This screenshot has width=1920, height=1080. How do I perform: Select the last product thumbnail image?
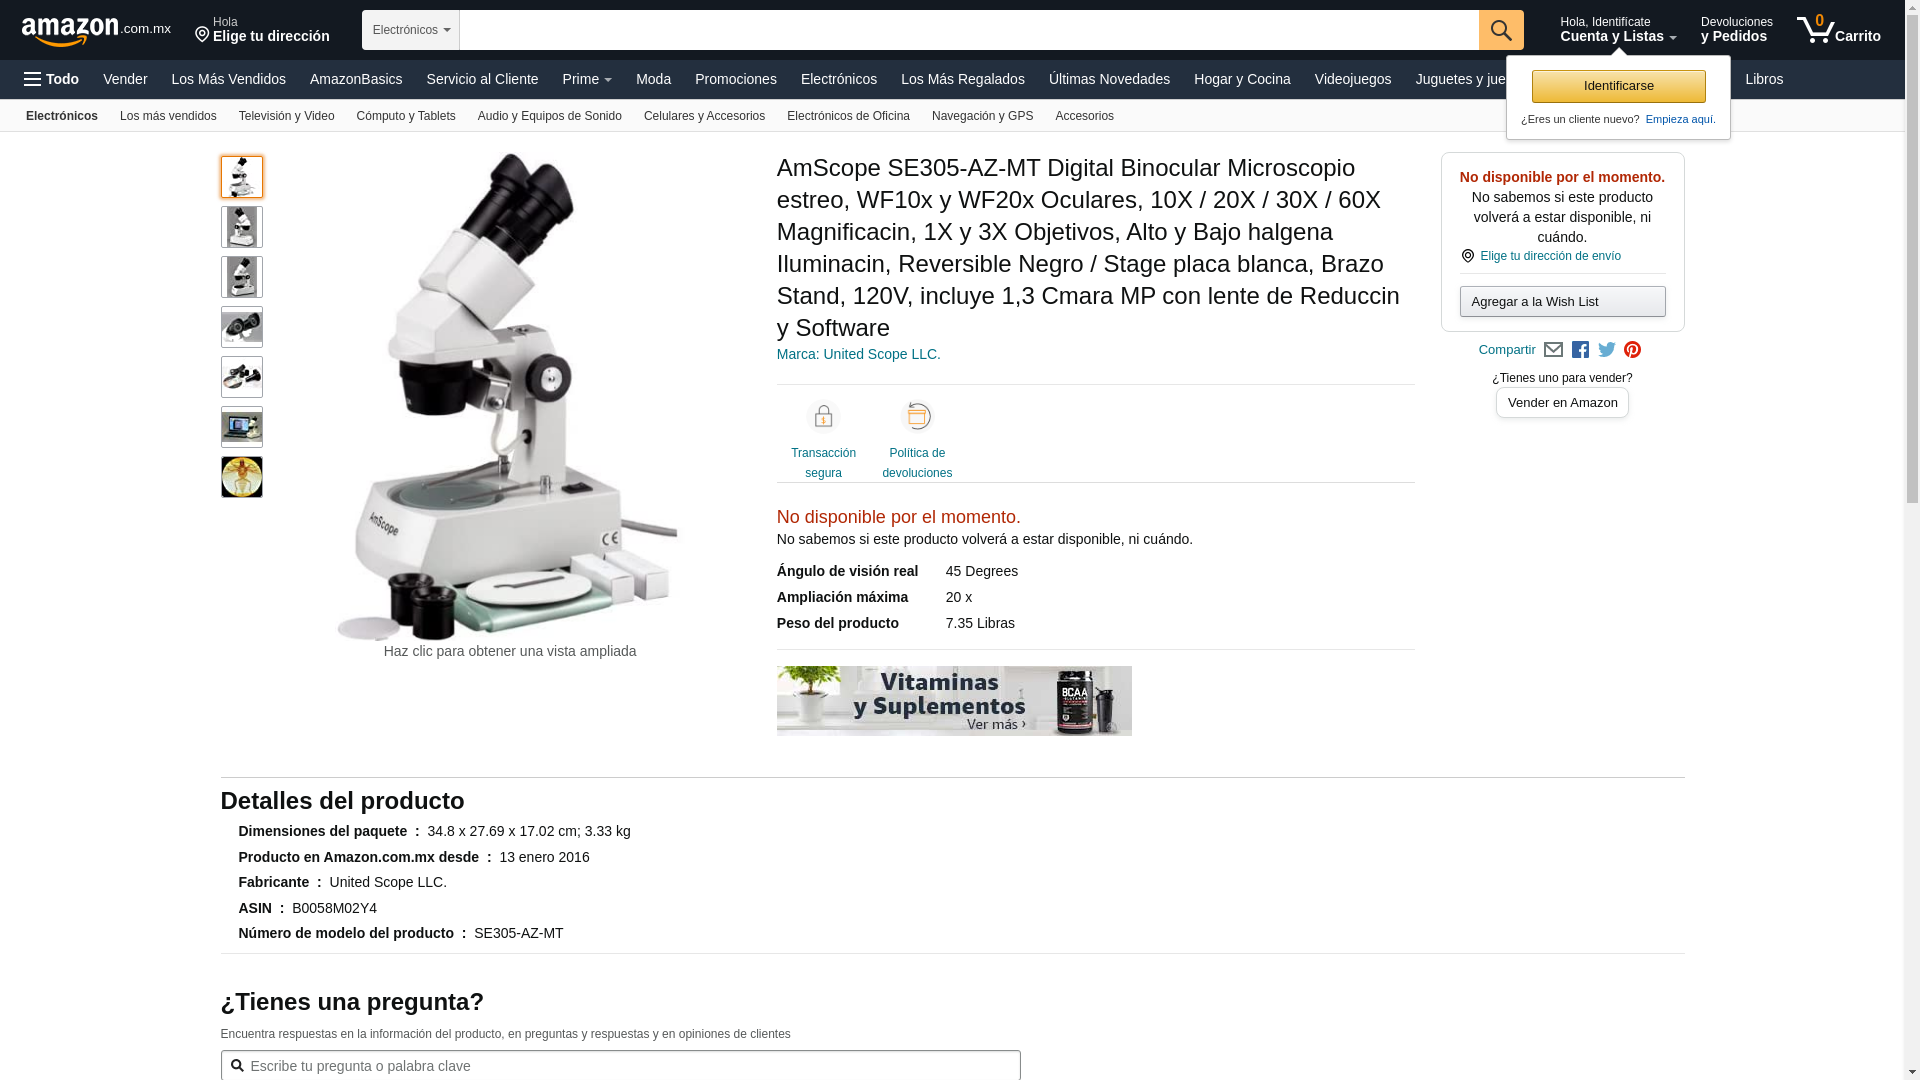click(242, 477)
